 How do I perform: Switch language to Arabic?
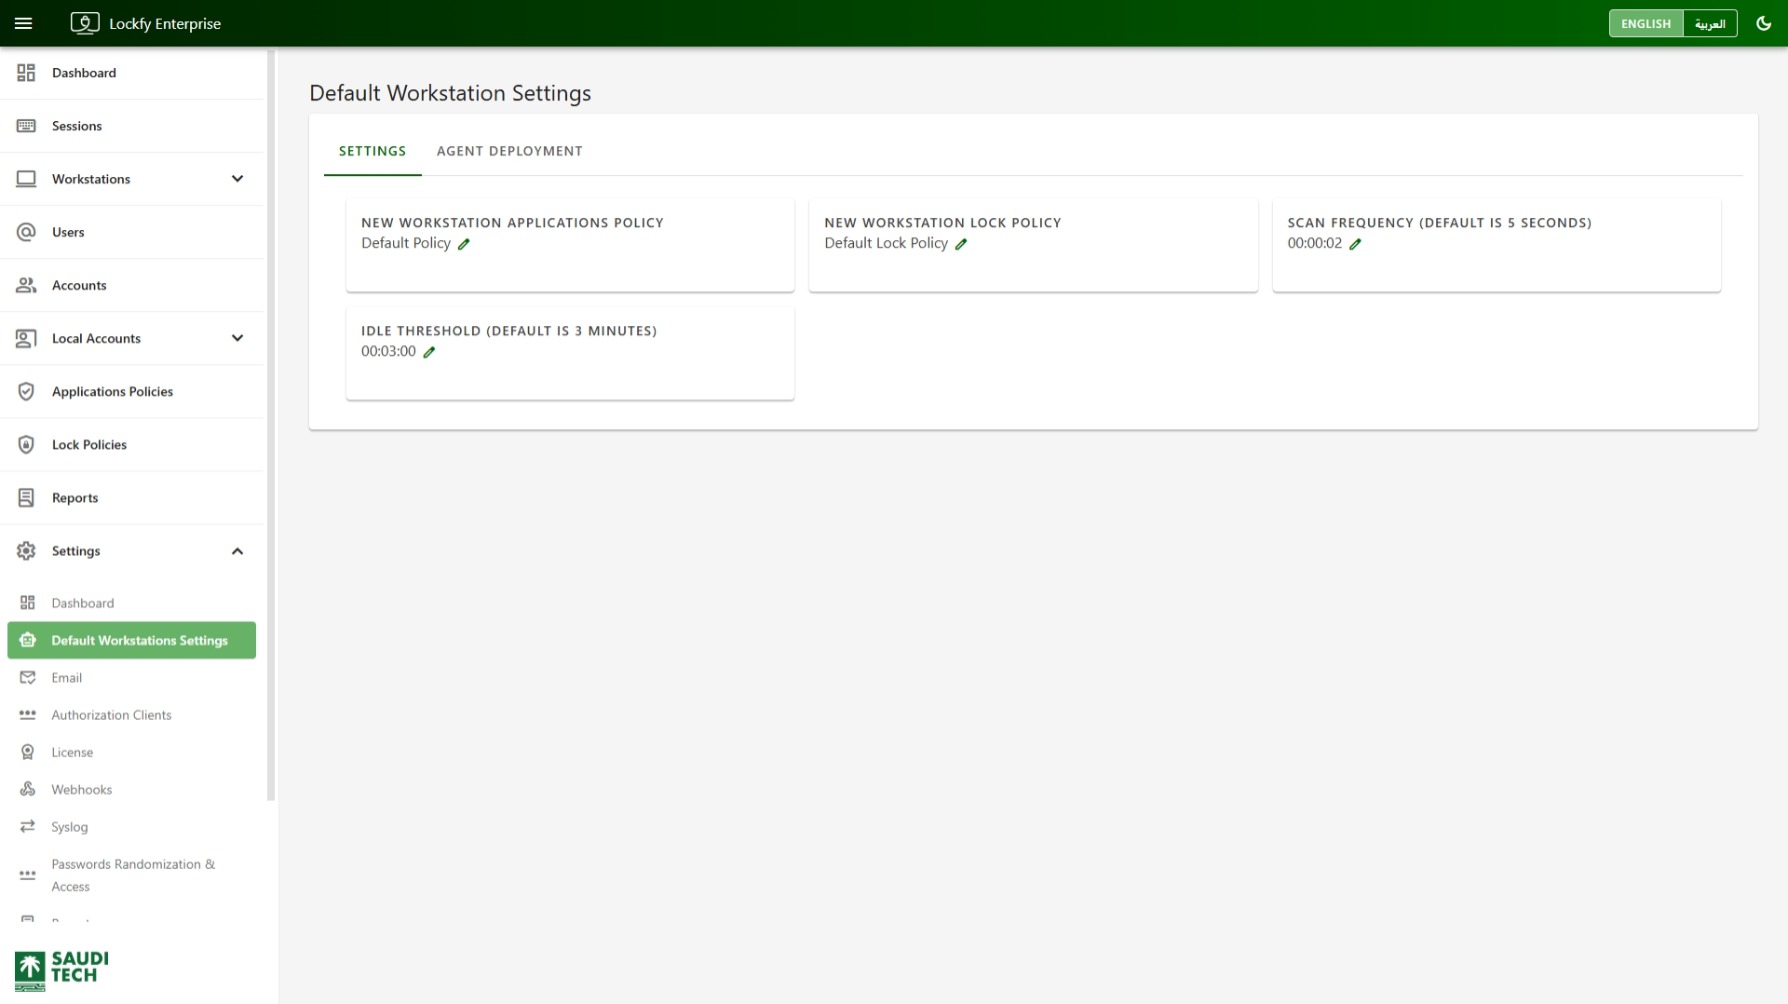click(1710, 23)
